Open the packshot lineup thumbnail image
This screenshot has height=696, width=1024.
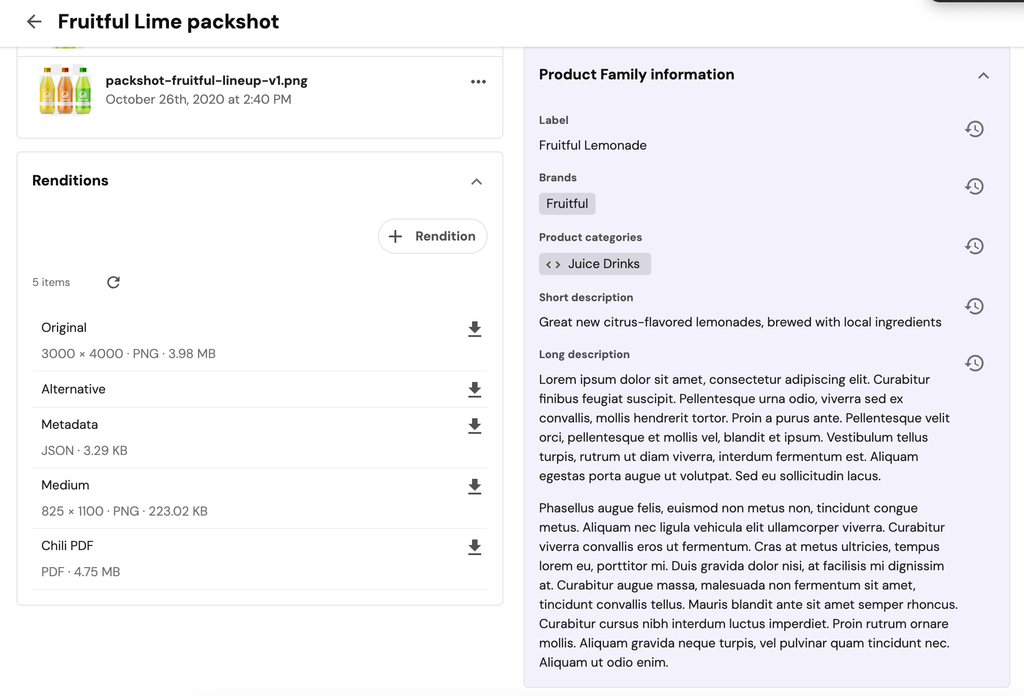pos(65,90)
